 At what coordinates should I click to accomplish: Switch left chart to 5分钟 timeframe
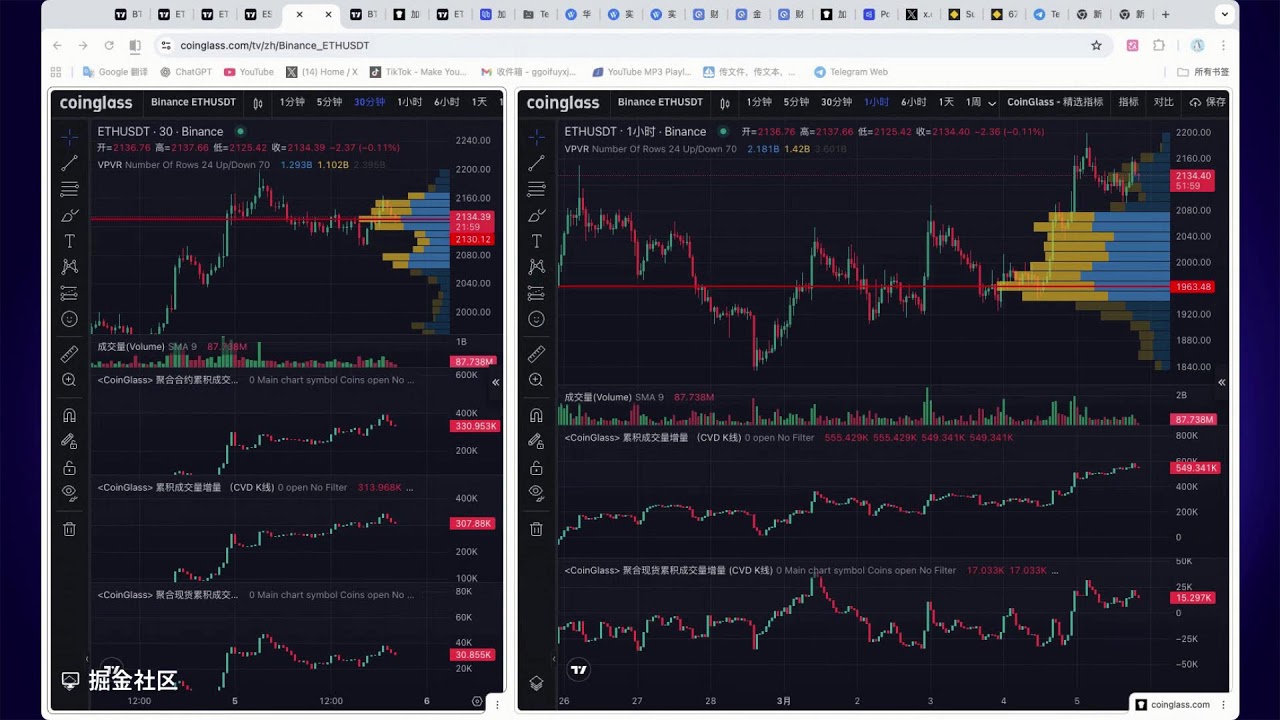coord(329,102)
